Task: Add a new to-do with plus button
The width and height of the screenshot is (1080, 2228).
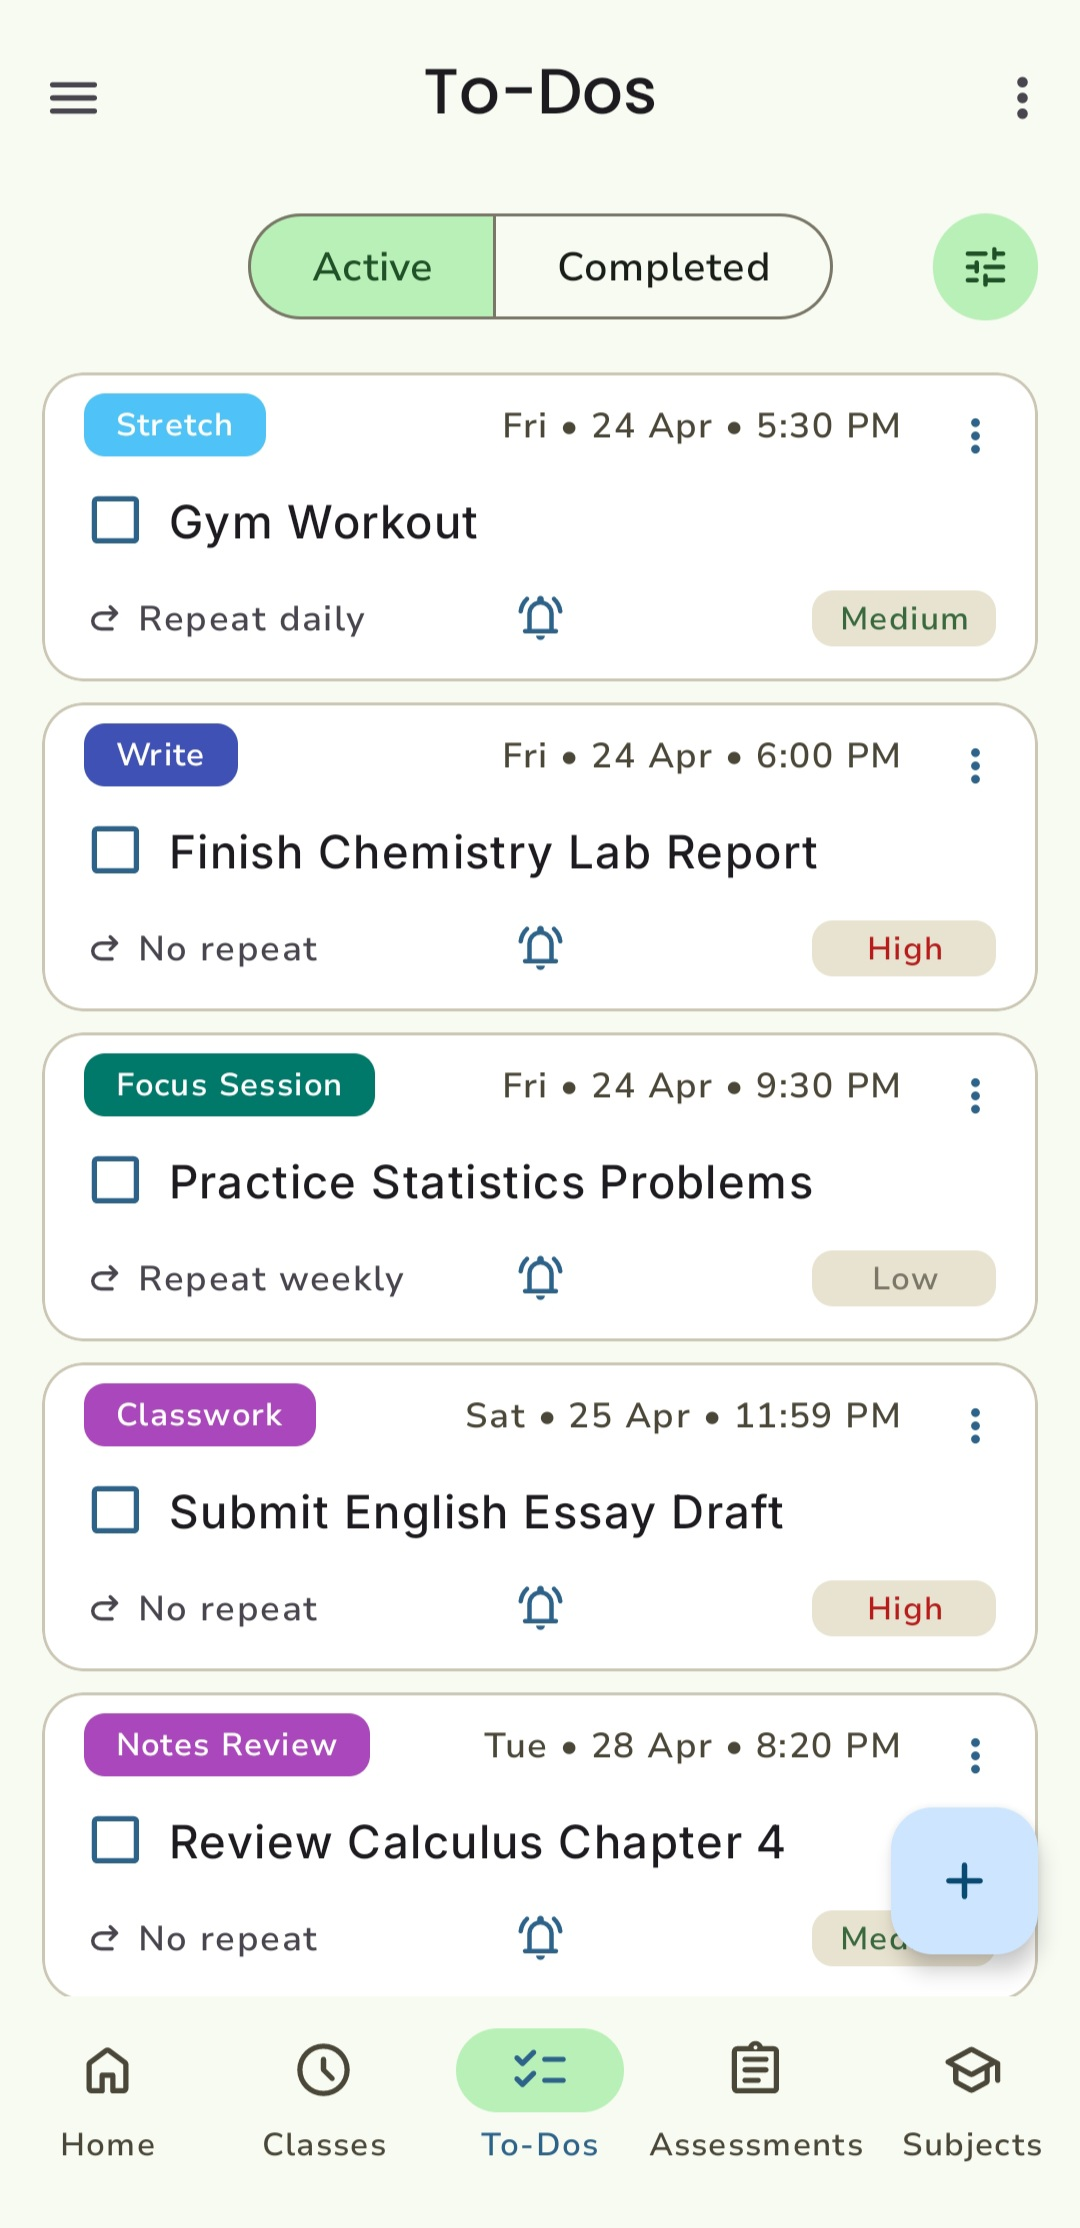Action: pos(964,1880)
